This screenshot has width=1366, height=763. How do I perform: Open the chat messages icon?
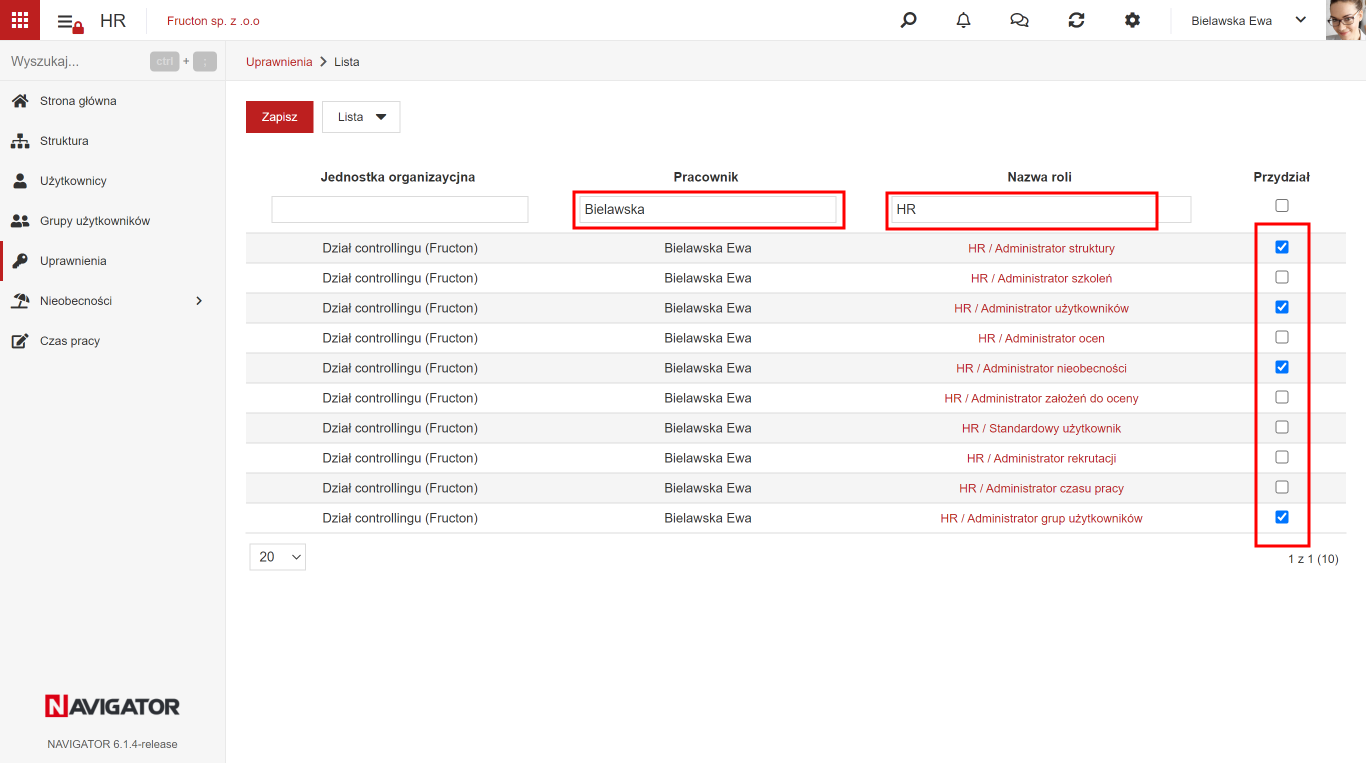click(x=1020, y=20)
